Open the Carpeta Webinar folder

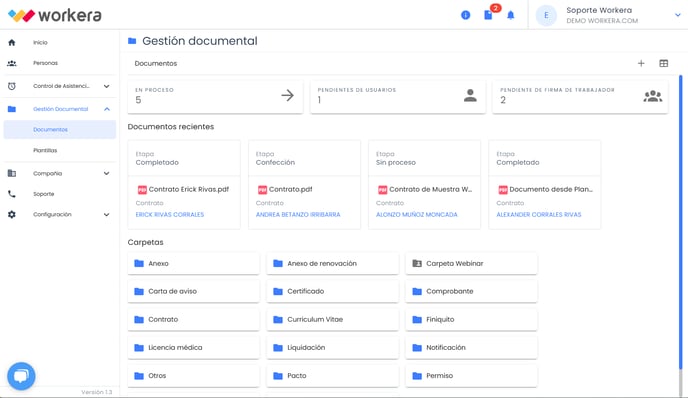[x=471, y=264]
